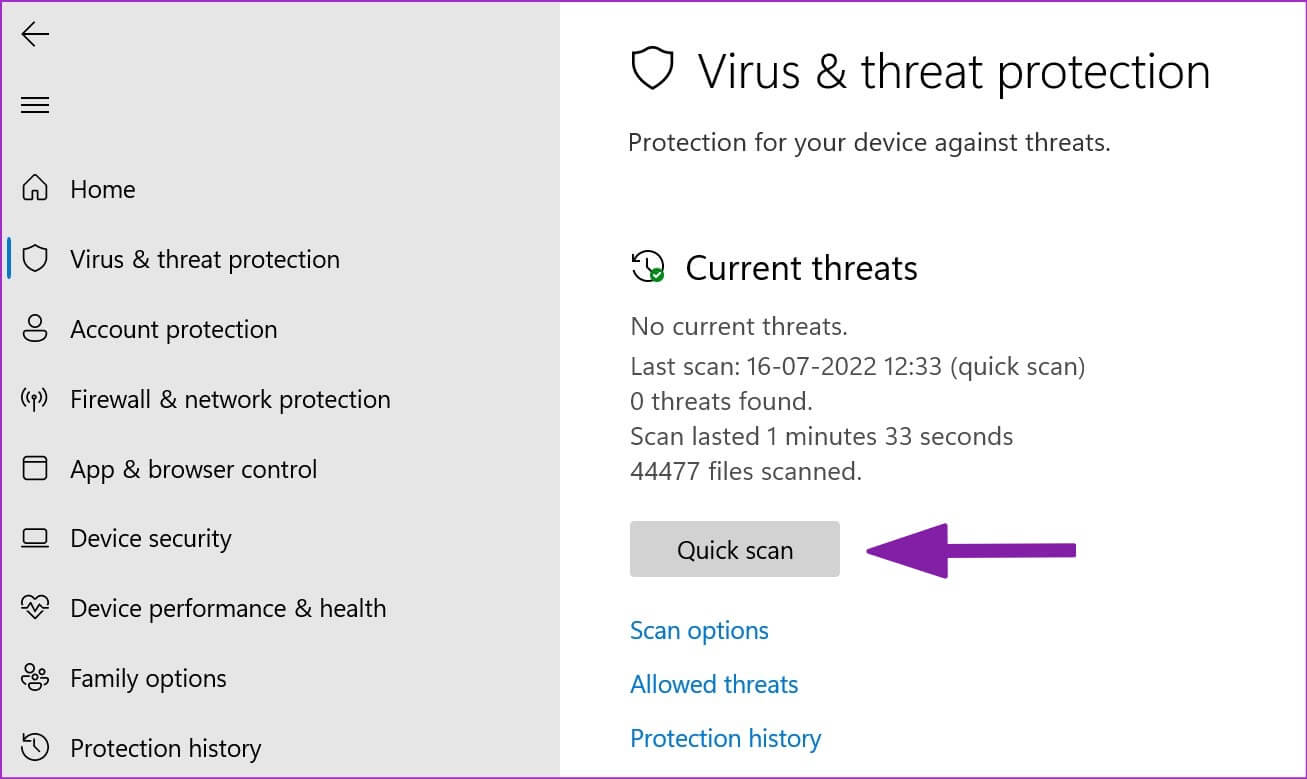Open the hamburger navigation menu
Image resolution: width=1307 pixels, height=779 pixels.
click(x=35, y=105)
